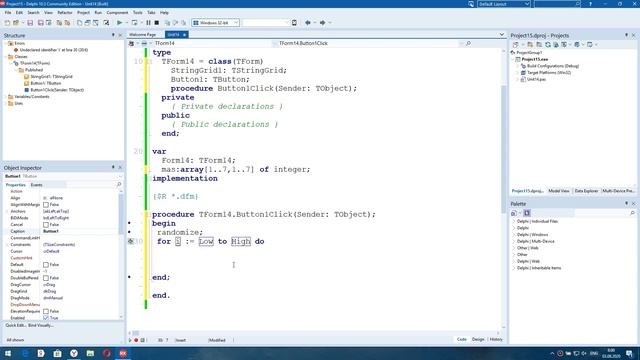
Task: Uncheck the Enabled property checkbox
Action: tap(46, 318)
